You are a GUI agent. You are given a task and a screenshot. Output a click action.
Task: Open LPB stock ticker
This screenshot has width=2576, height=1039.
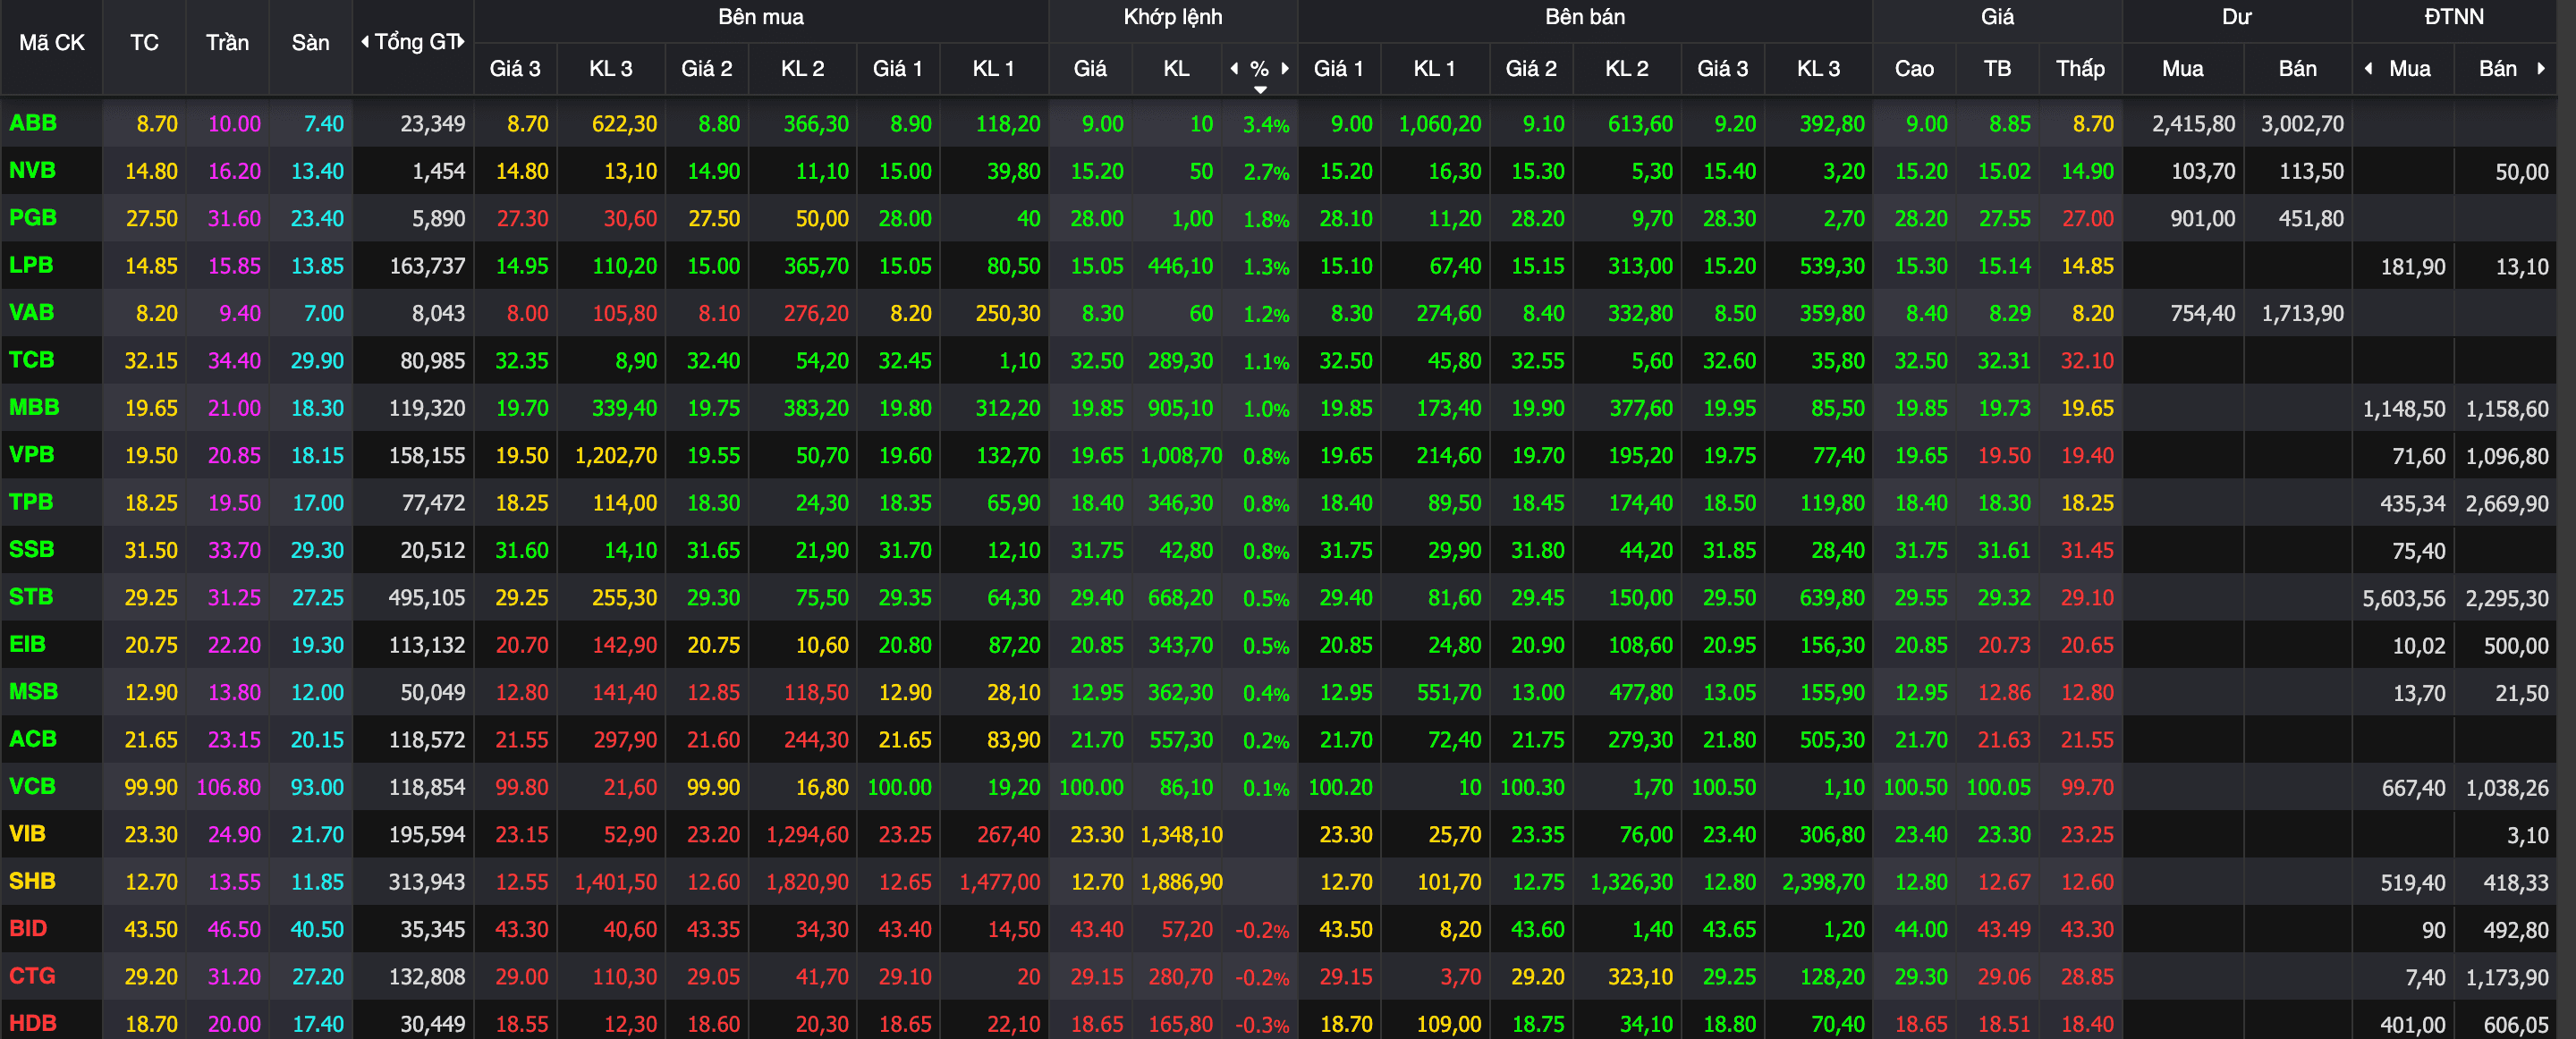[31, 265]
